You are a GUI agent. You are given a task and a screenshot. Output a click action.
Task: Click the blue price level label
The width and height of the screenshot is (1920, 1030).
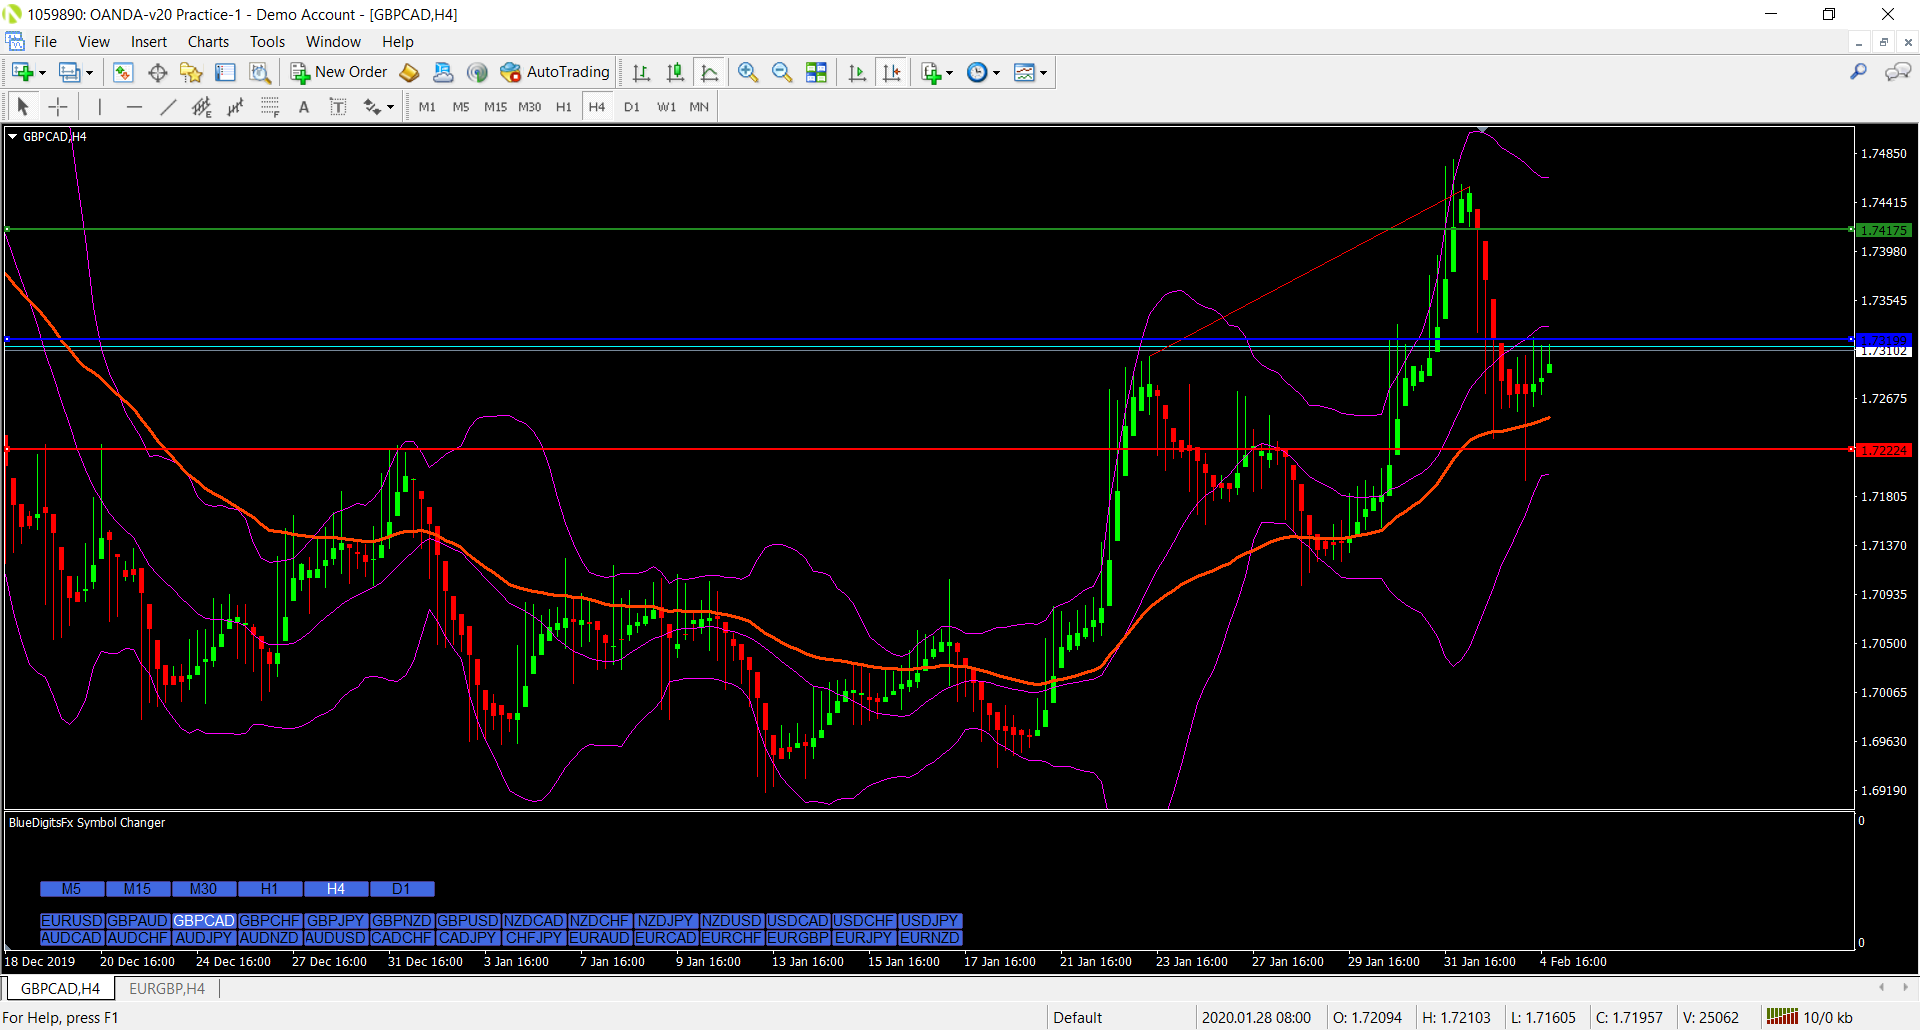[x=1884, y=340]
